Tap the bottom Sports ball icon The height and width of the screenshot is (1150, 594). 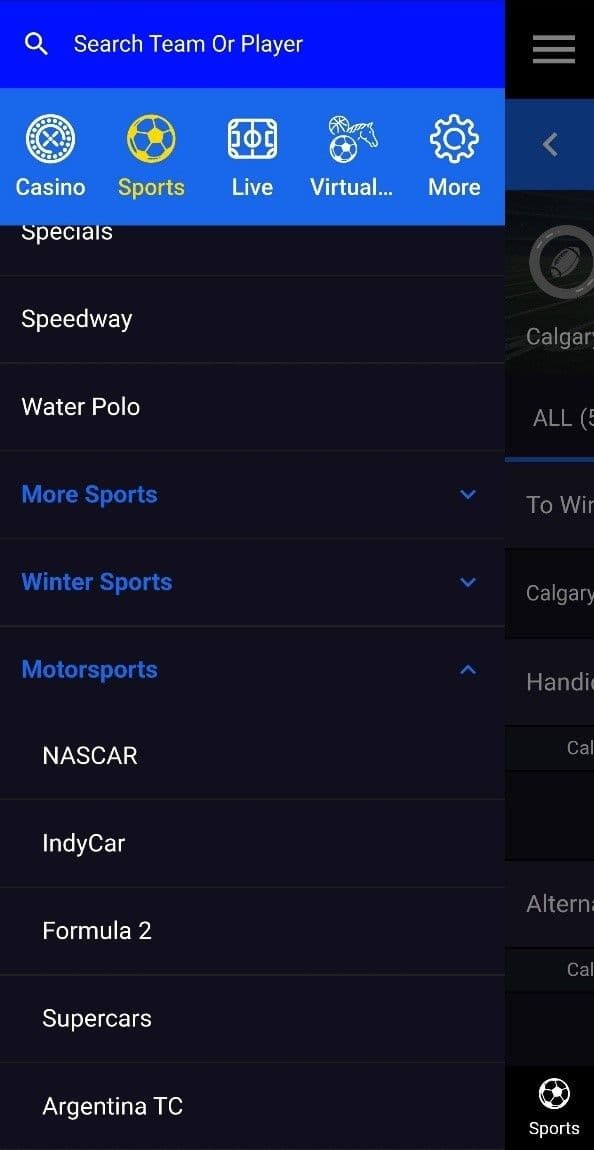pos(554,1094)
